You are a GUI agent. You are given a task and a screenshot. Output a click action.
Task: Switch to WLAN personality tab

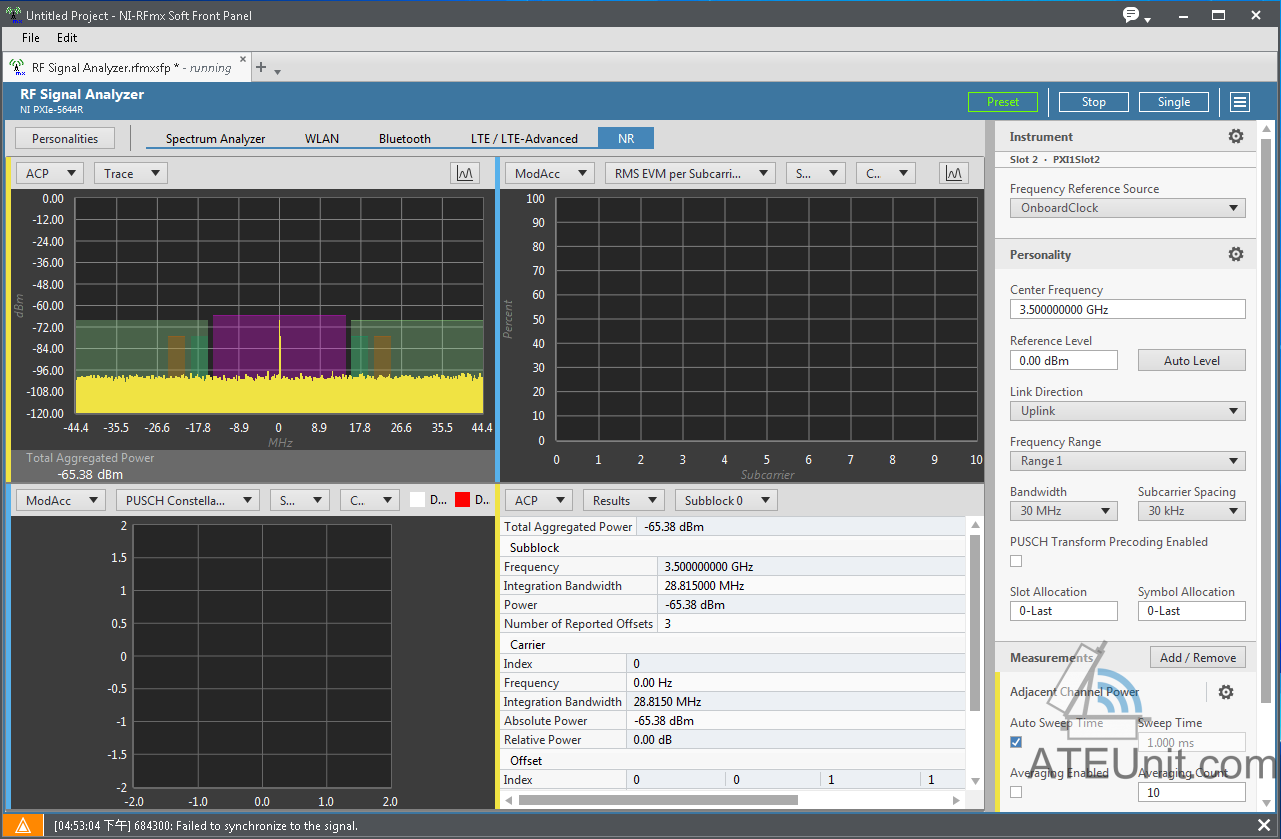[x=322, y=138]
